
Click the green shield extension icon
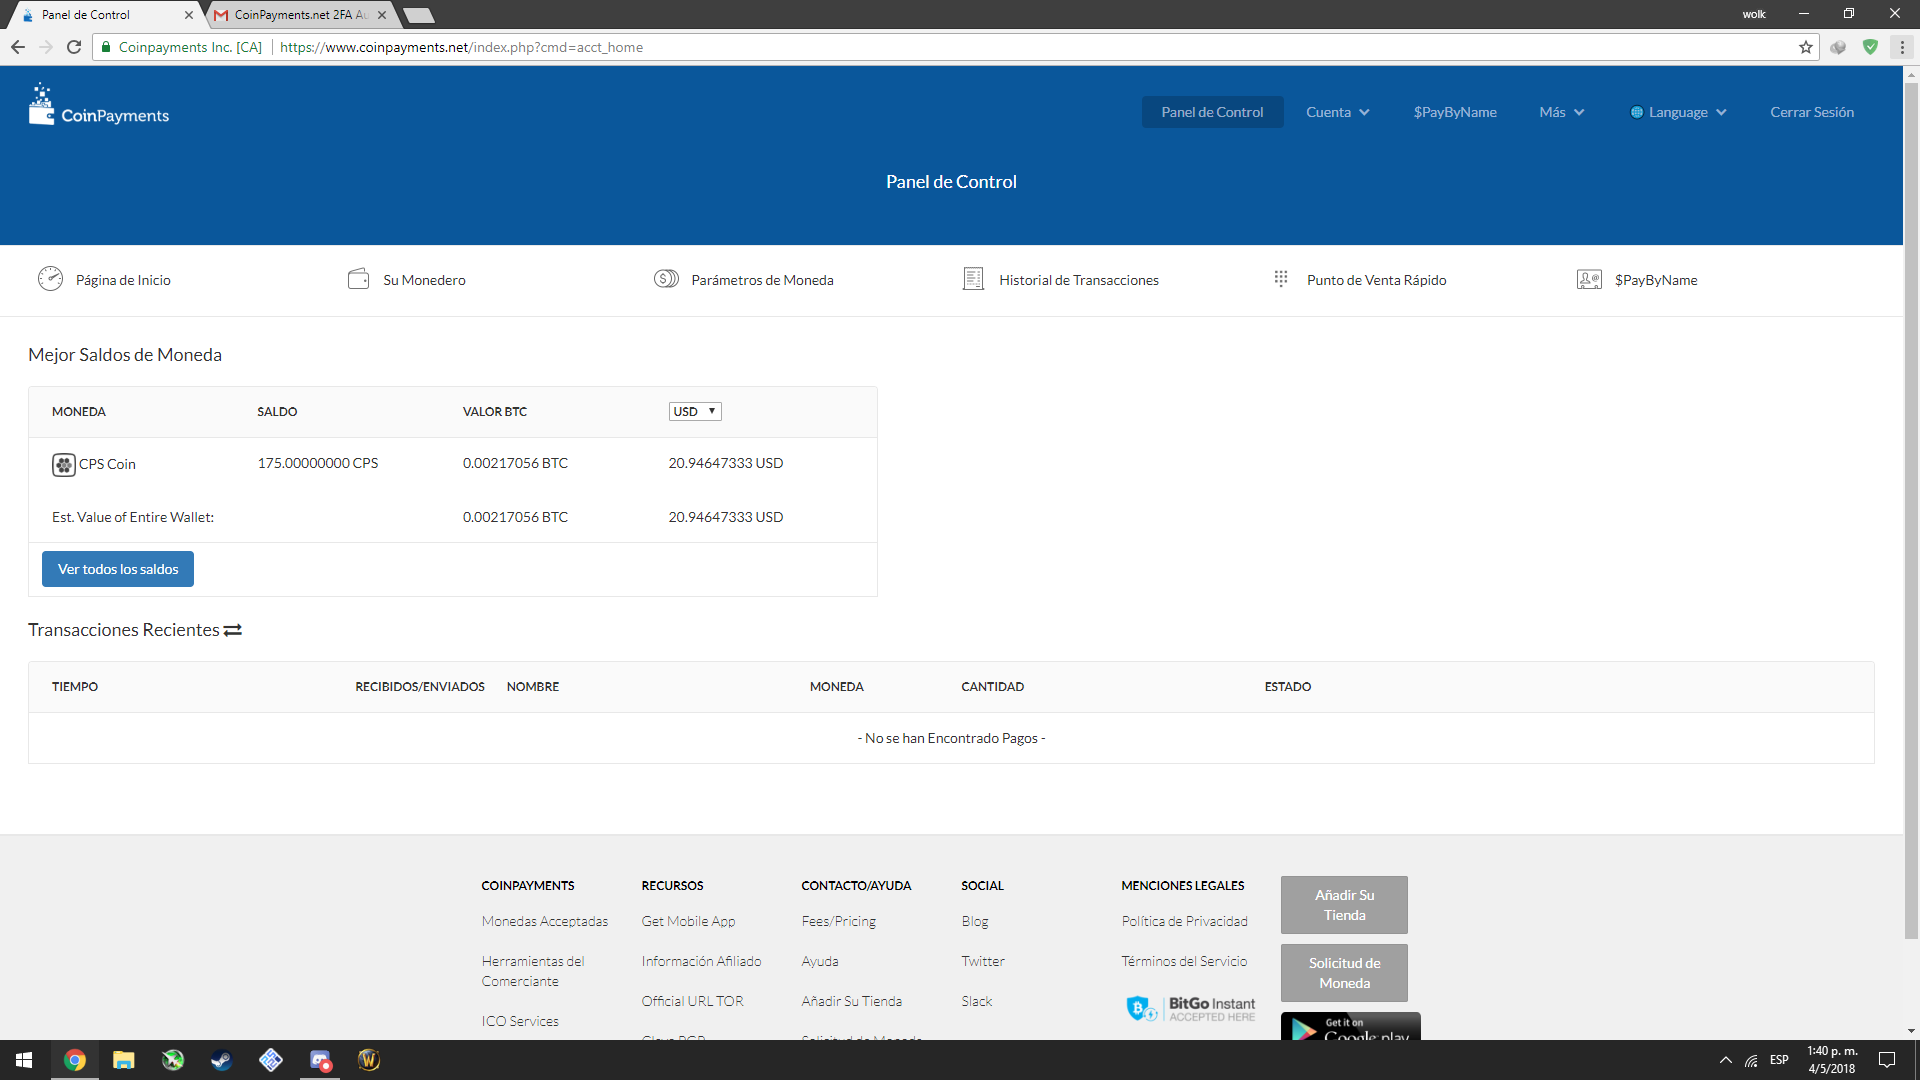coord(1870,47)
